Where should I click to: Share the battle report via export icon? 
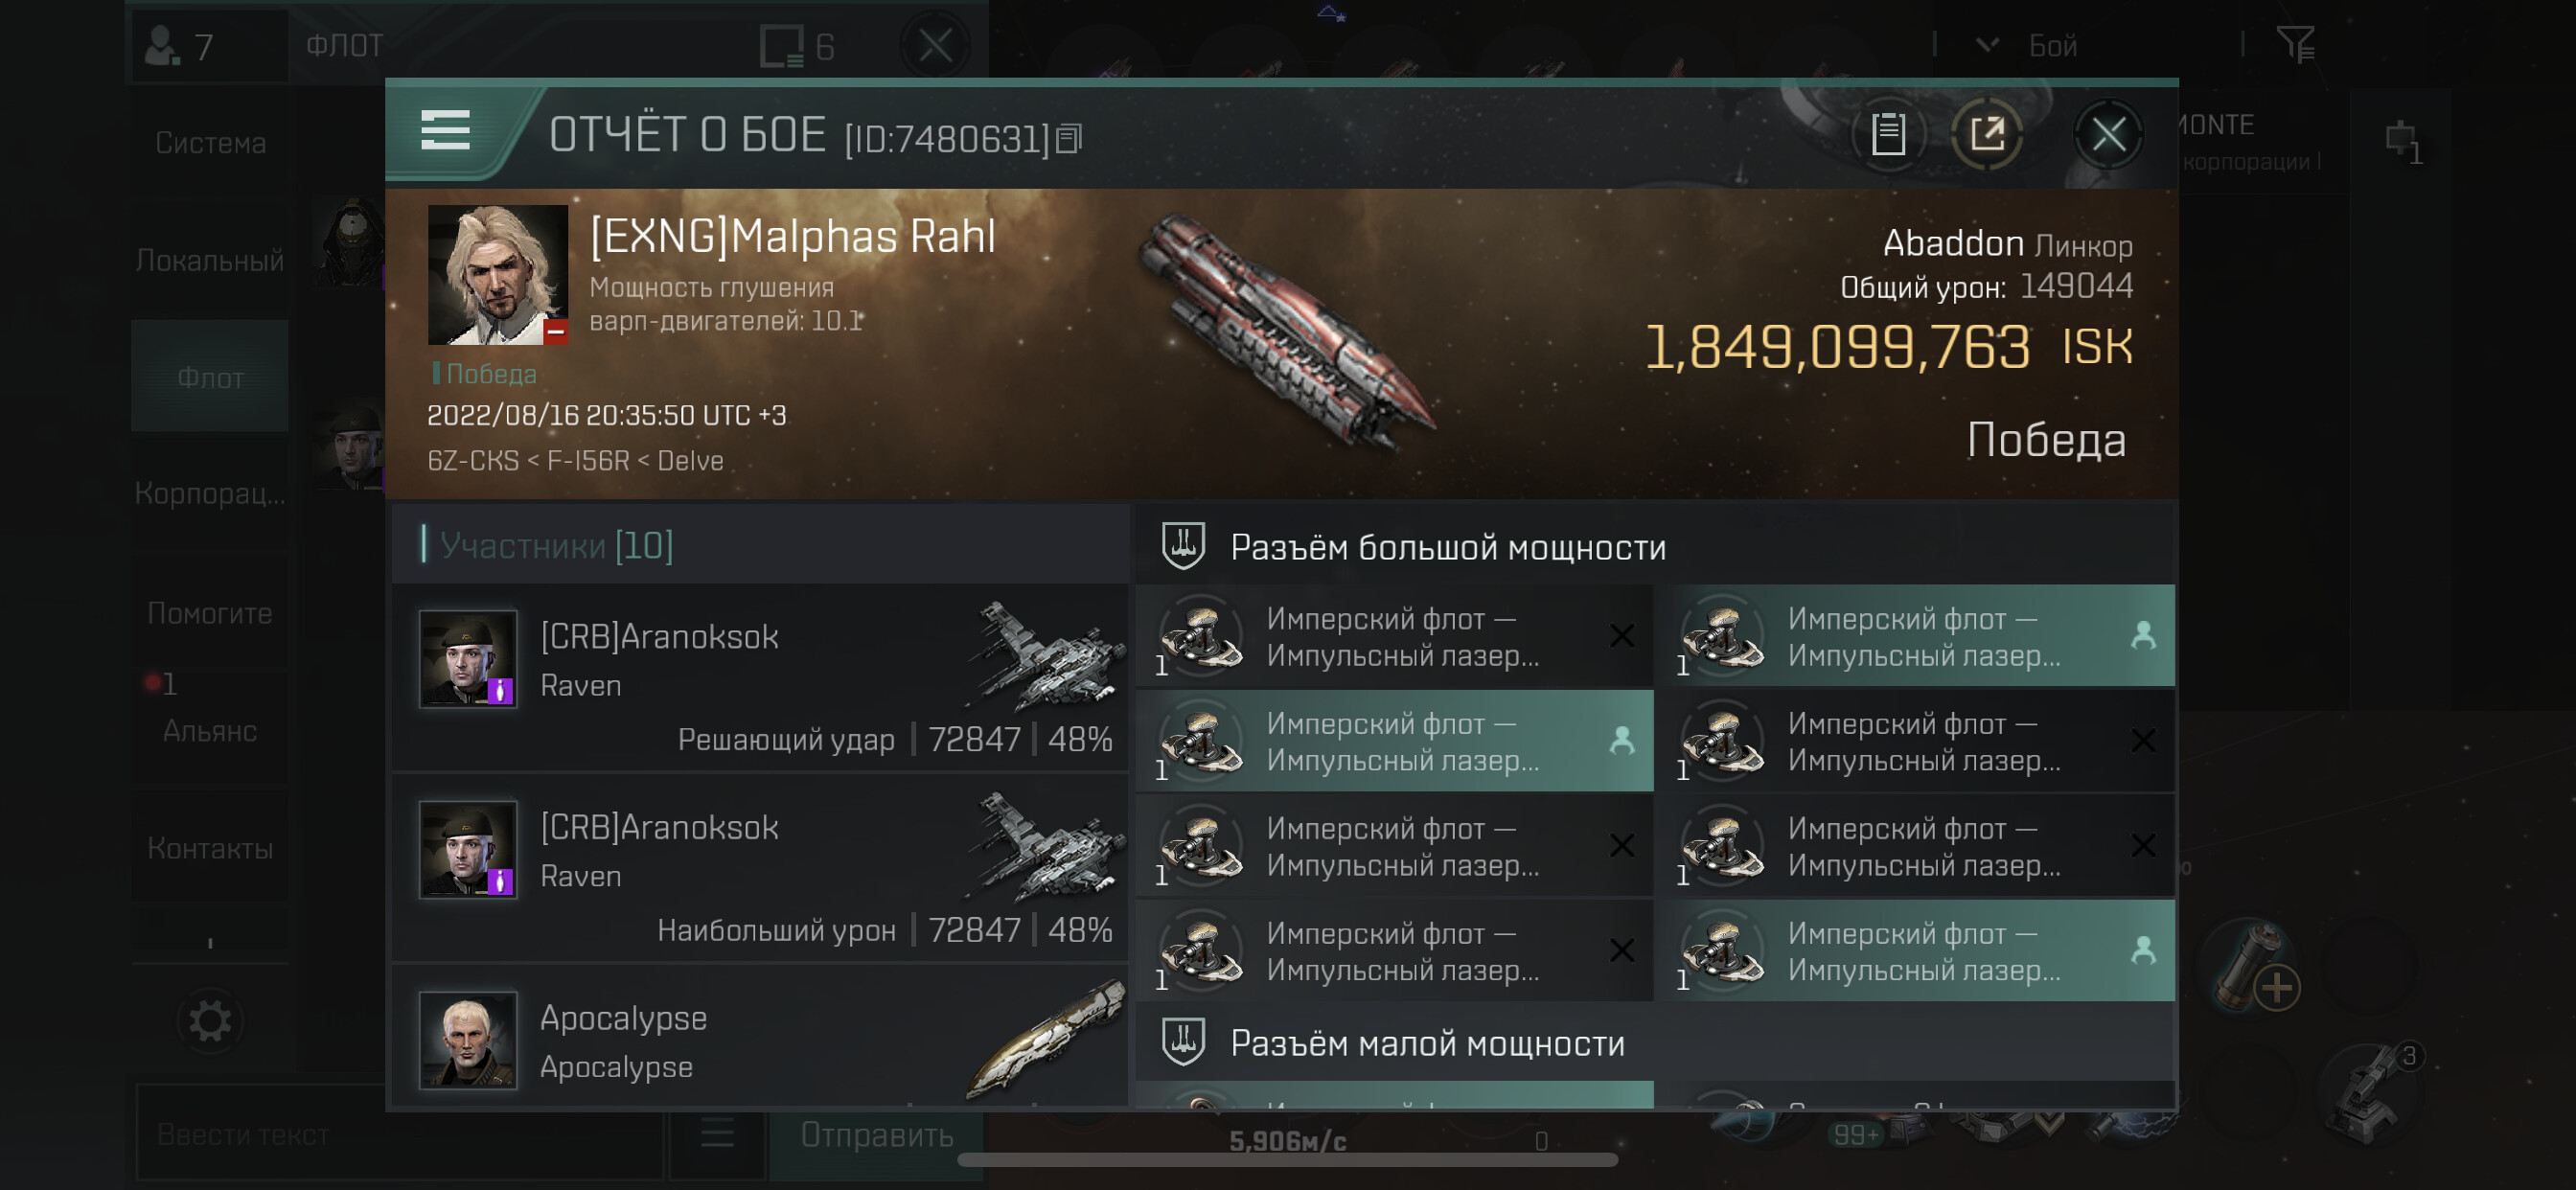tap(1987, 134)
